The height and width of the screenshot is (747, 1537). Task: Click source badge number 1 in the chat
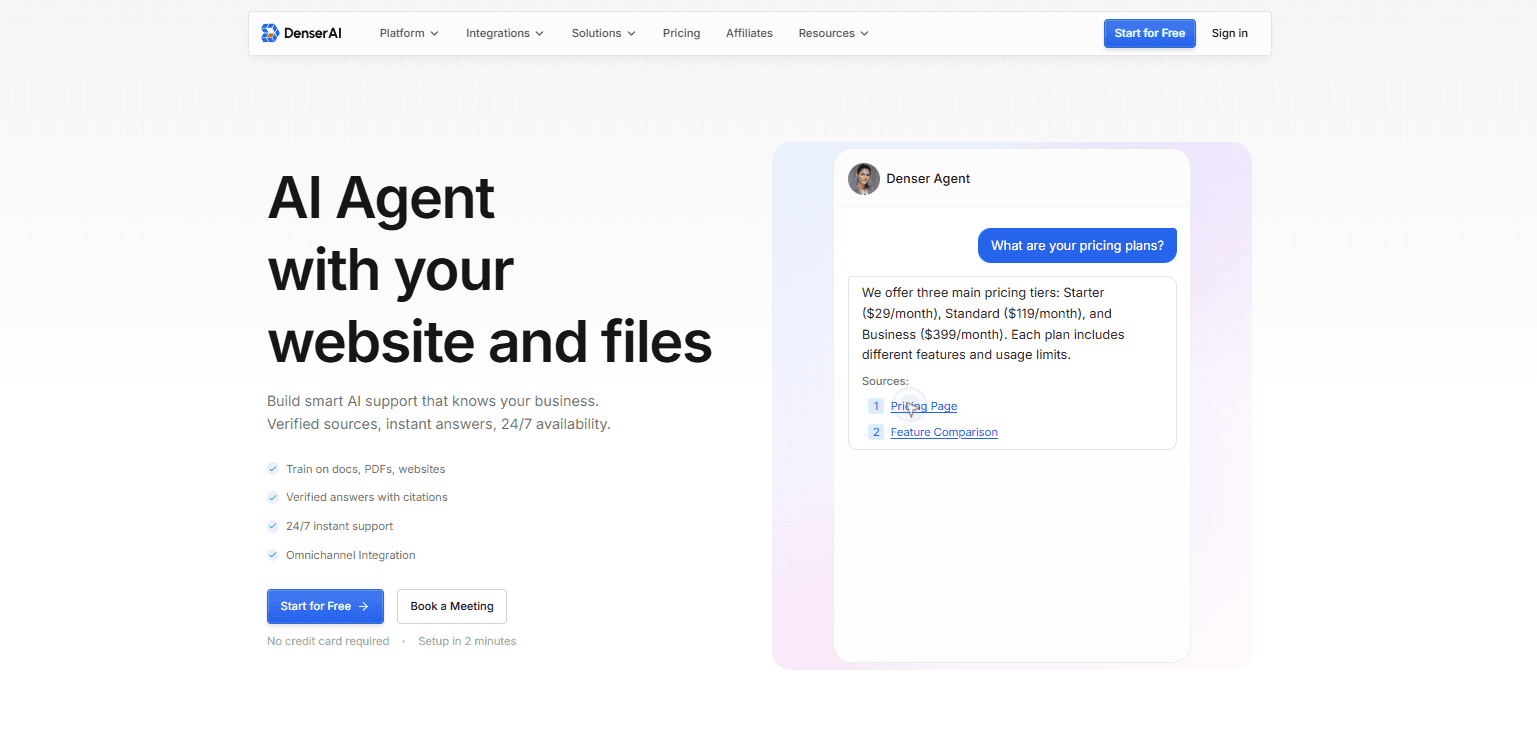point(876,406)
